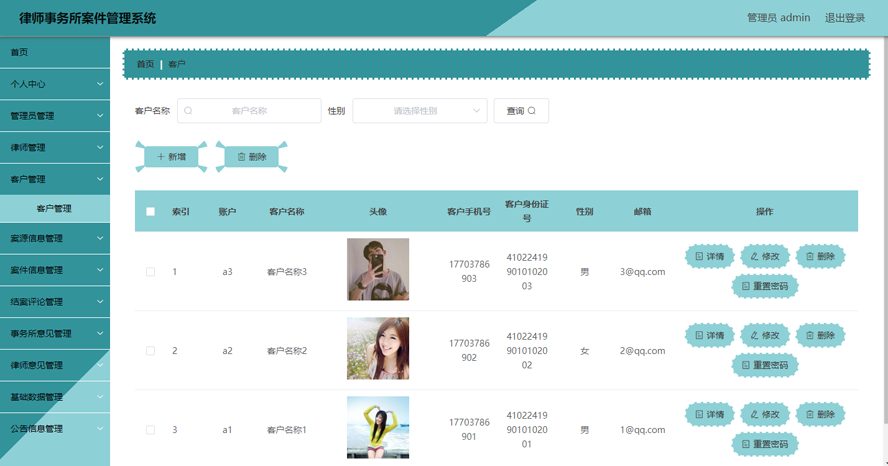Click 退出登录 to log out
This screenshot has height=466, width=888.
[844, 18]
